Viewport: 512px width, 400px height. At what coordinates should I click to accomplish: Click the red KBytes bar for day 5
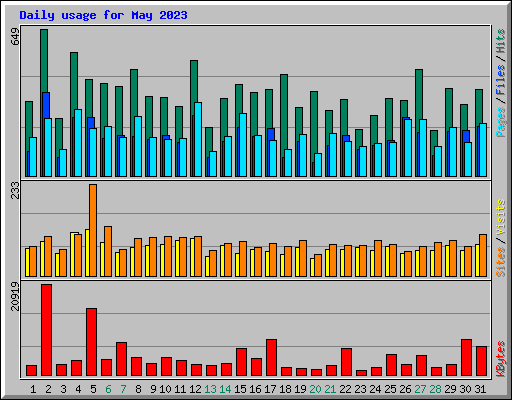(91, 342)
